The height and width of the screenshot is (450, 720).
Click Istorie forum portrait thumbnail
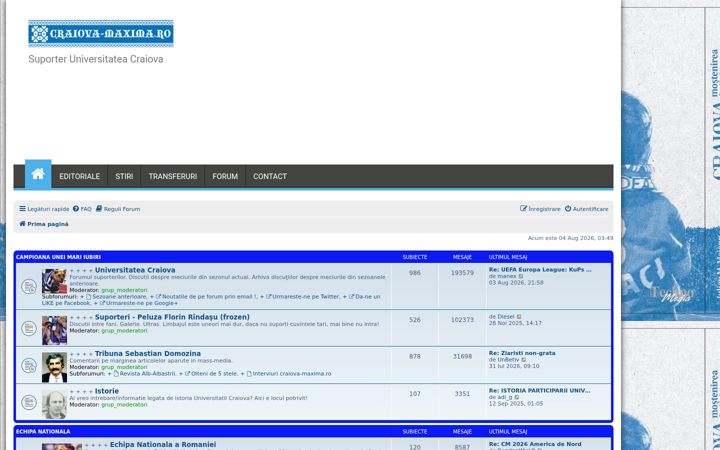(54, 405)
